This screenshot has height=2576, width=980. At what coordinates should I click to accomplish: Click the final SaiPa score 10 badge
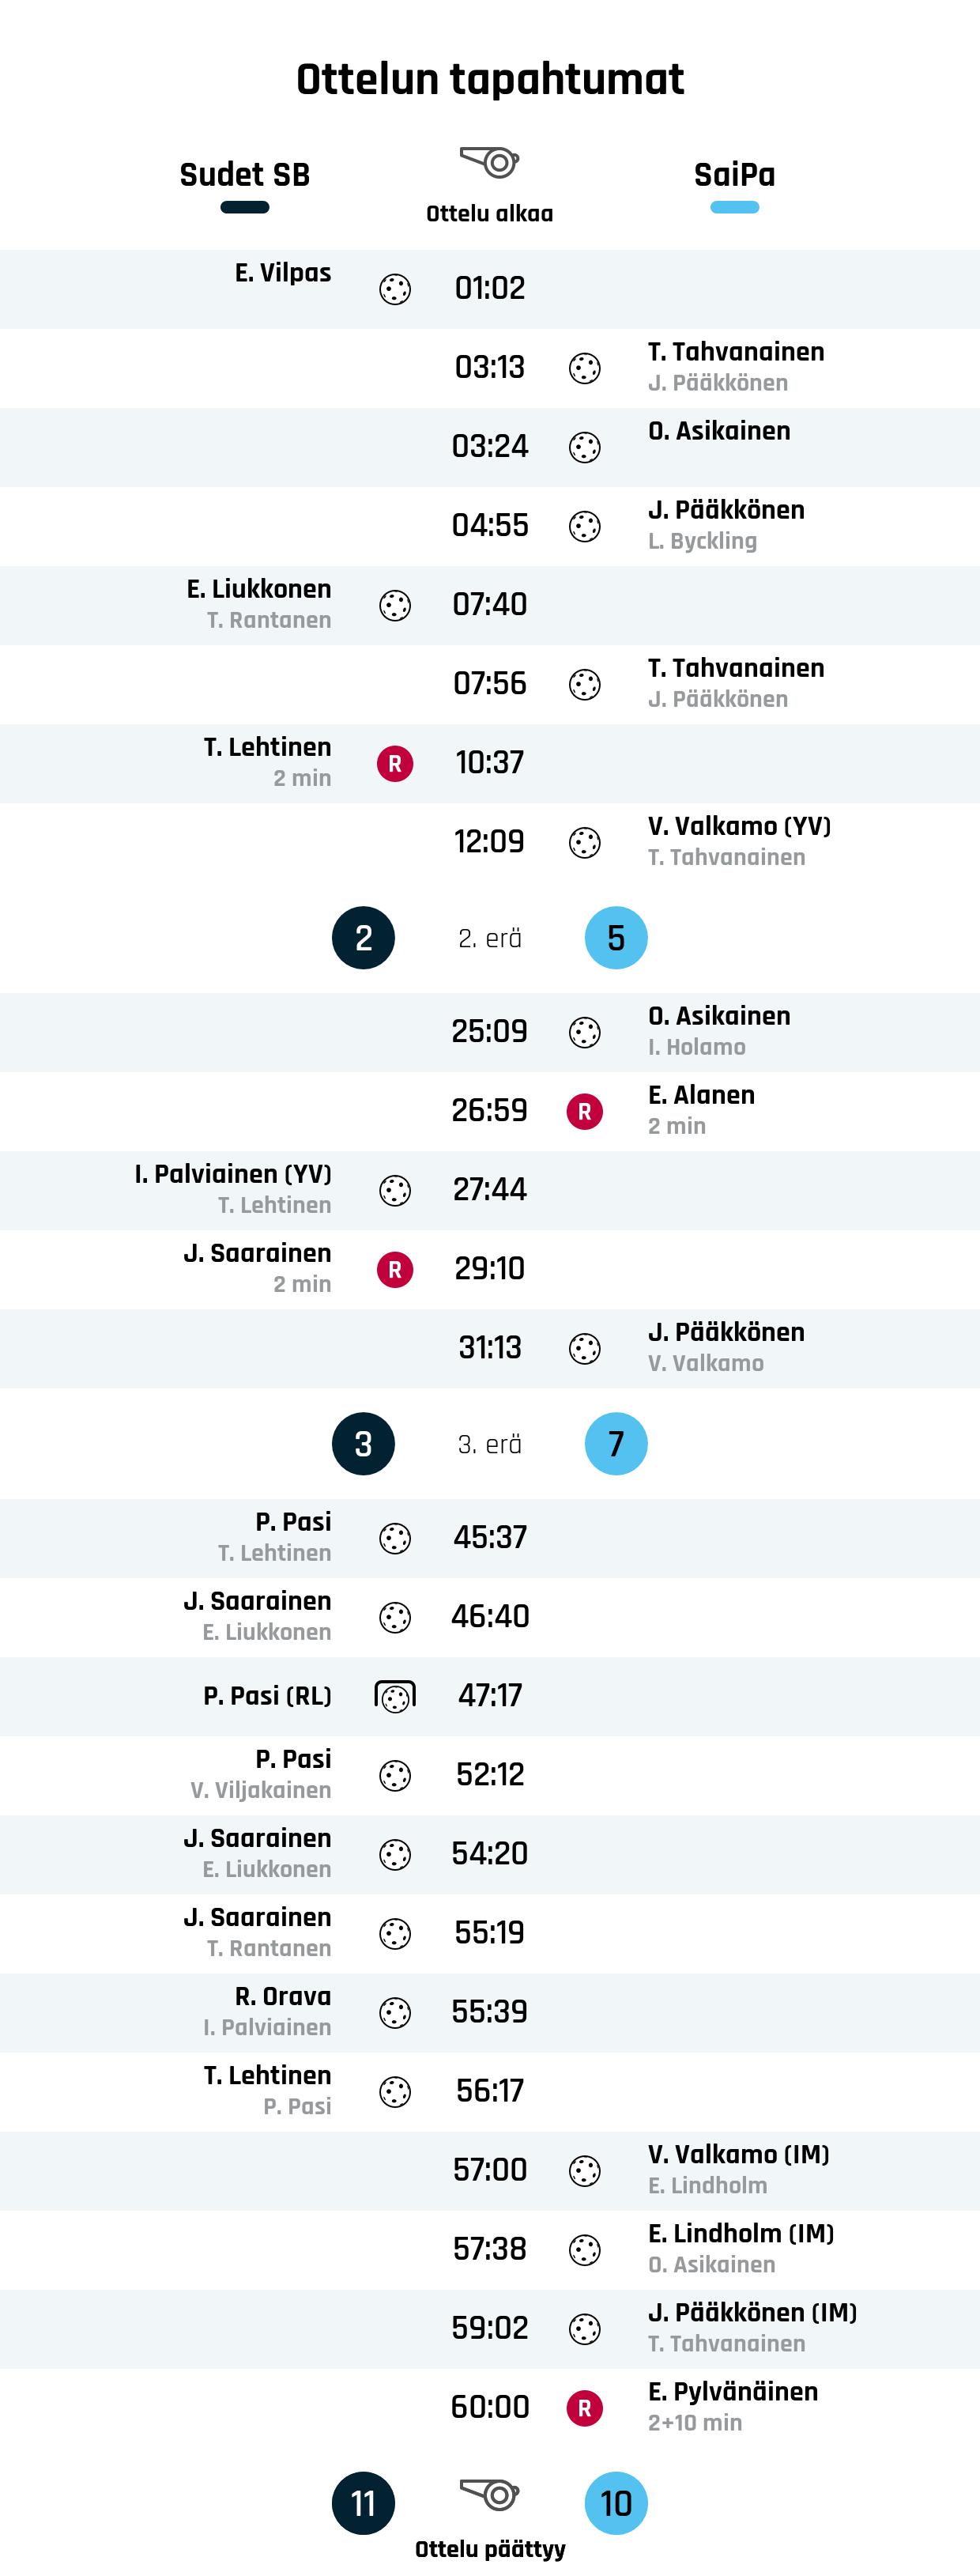click(x=616, y=2503)
